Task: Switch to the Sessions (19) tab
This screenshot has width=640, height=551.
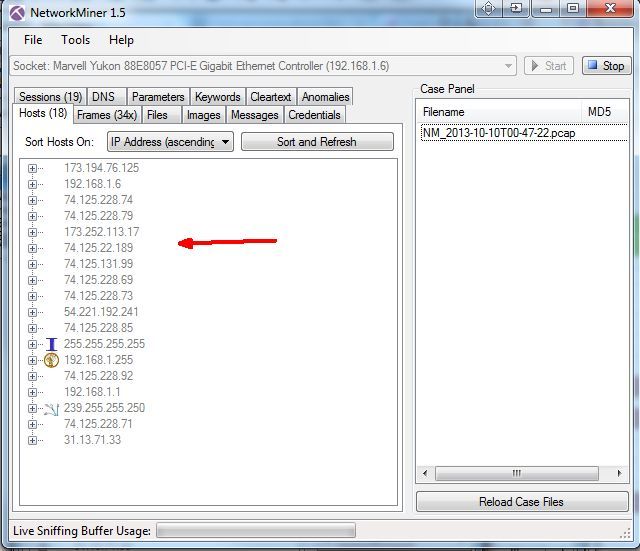Action: click(50, 97)
